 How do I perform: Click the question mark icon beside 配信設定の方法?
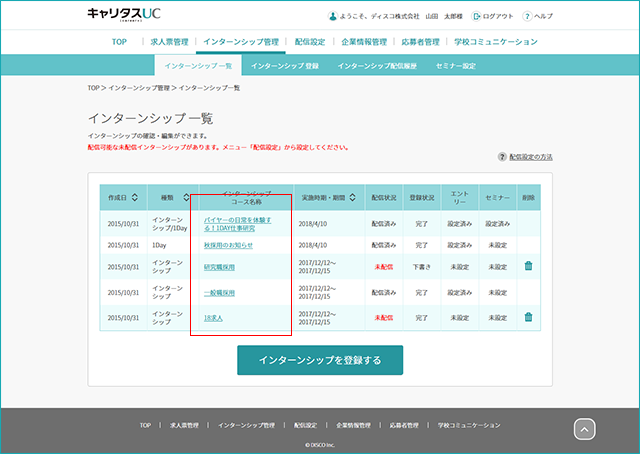502,157
